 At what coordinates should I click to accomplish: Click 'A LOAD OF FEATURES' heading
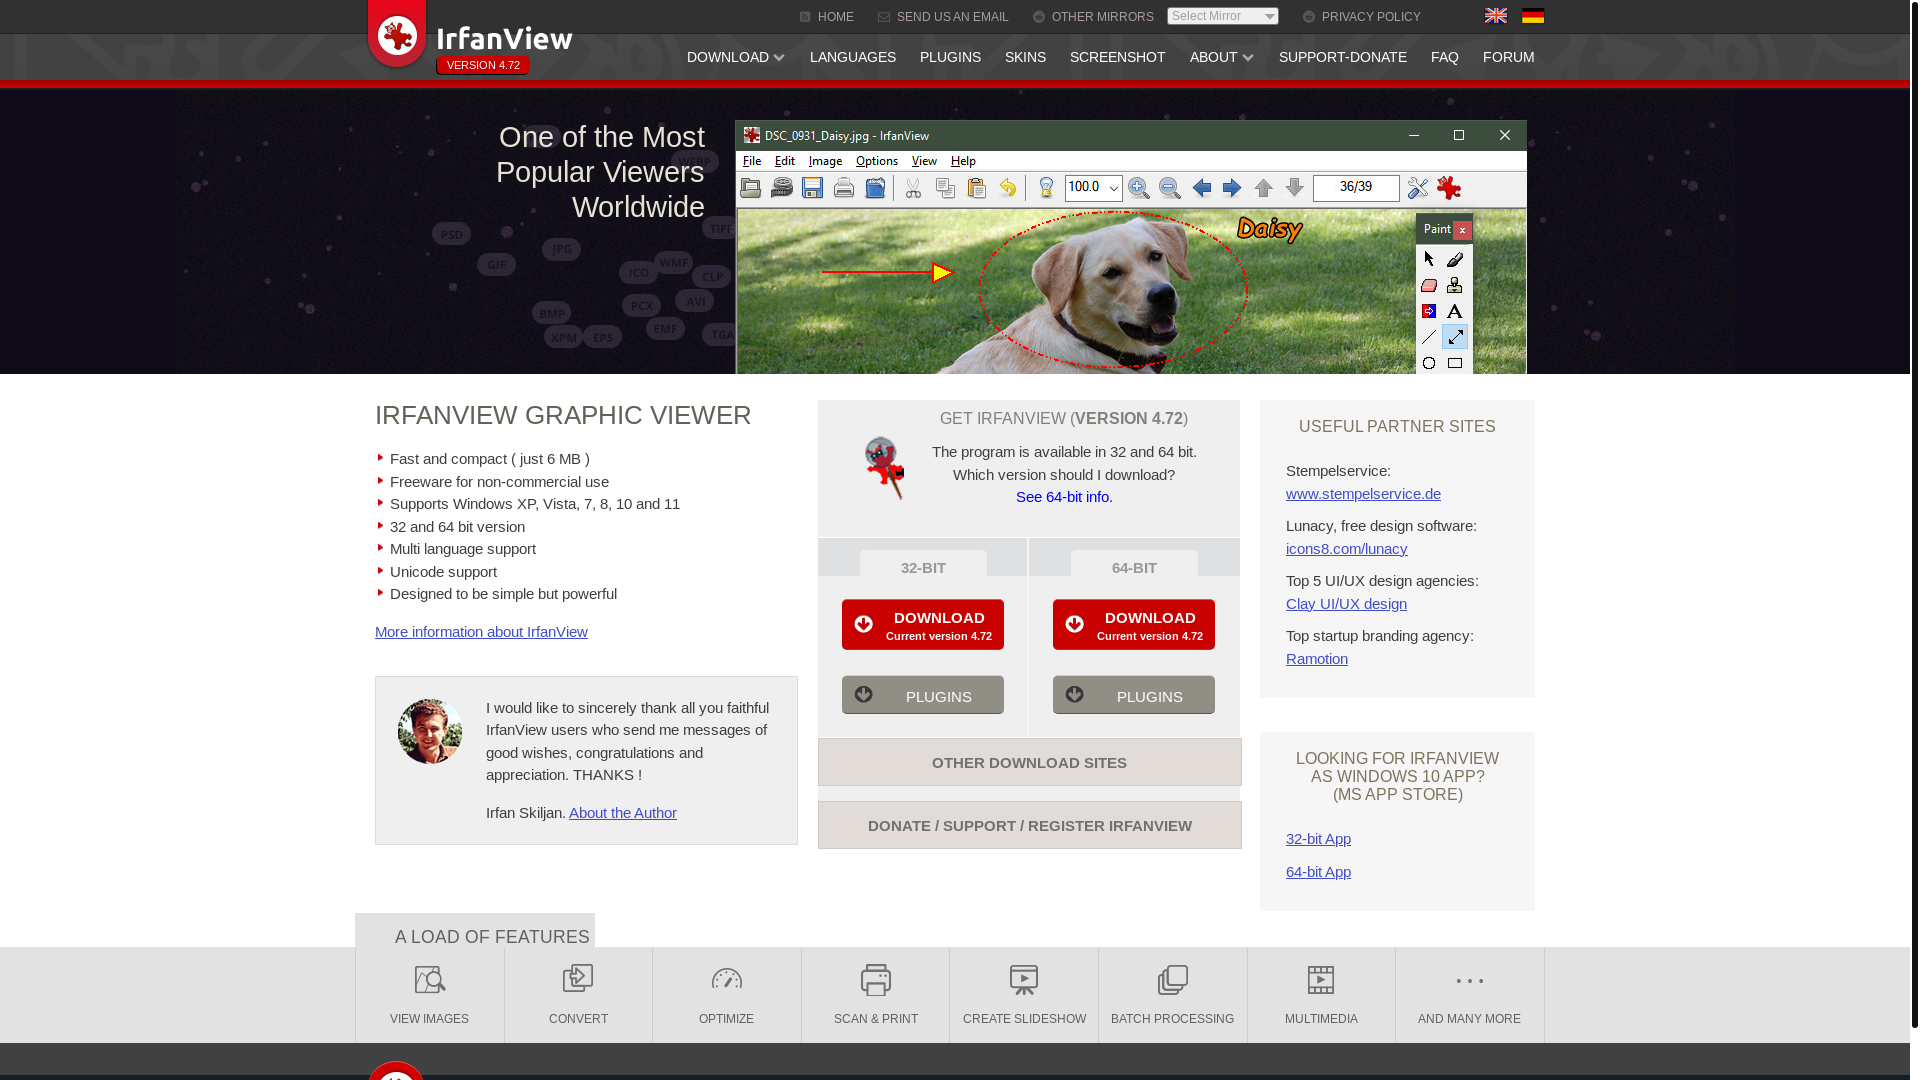[492, 937]
